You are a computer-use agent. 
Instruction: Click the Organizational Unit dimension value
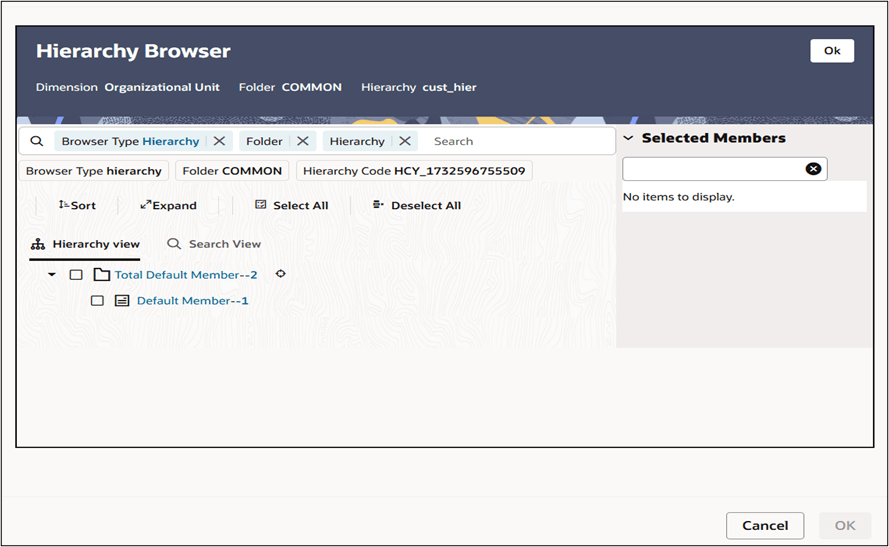tap(162, 87)
